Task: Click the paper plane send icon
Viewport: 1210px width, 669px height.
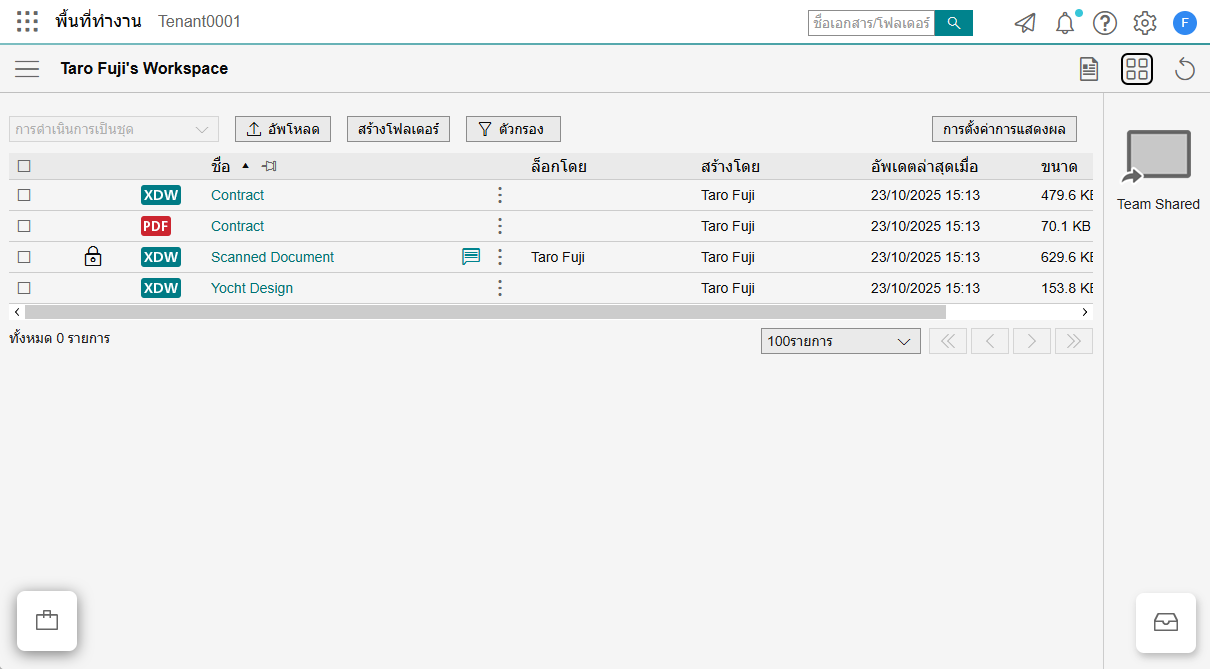Action: click(1025, 23)
